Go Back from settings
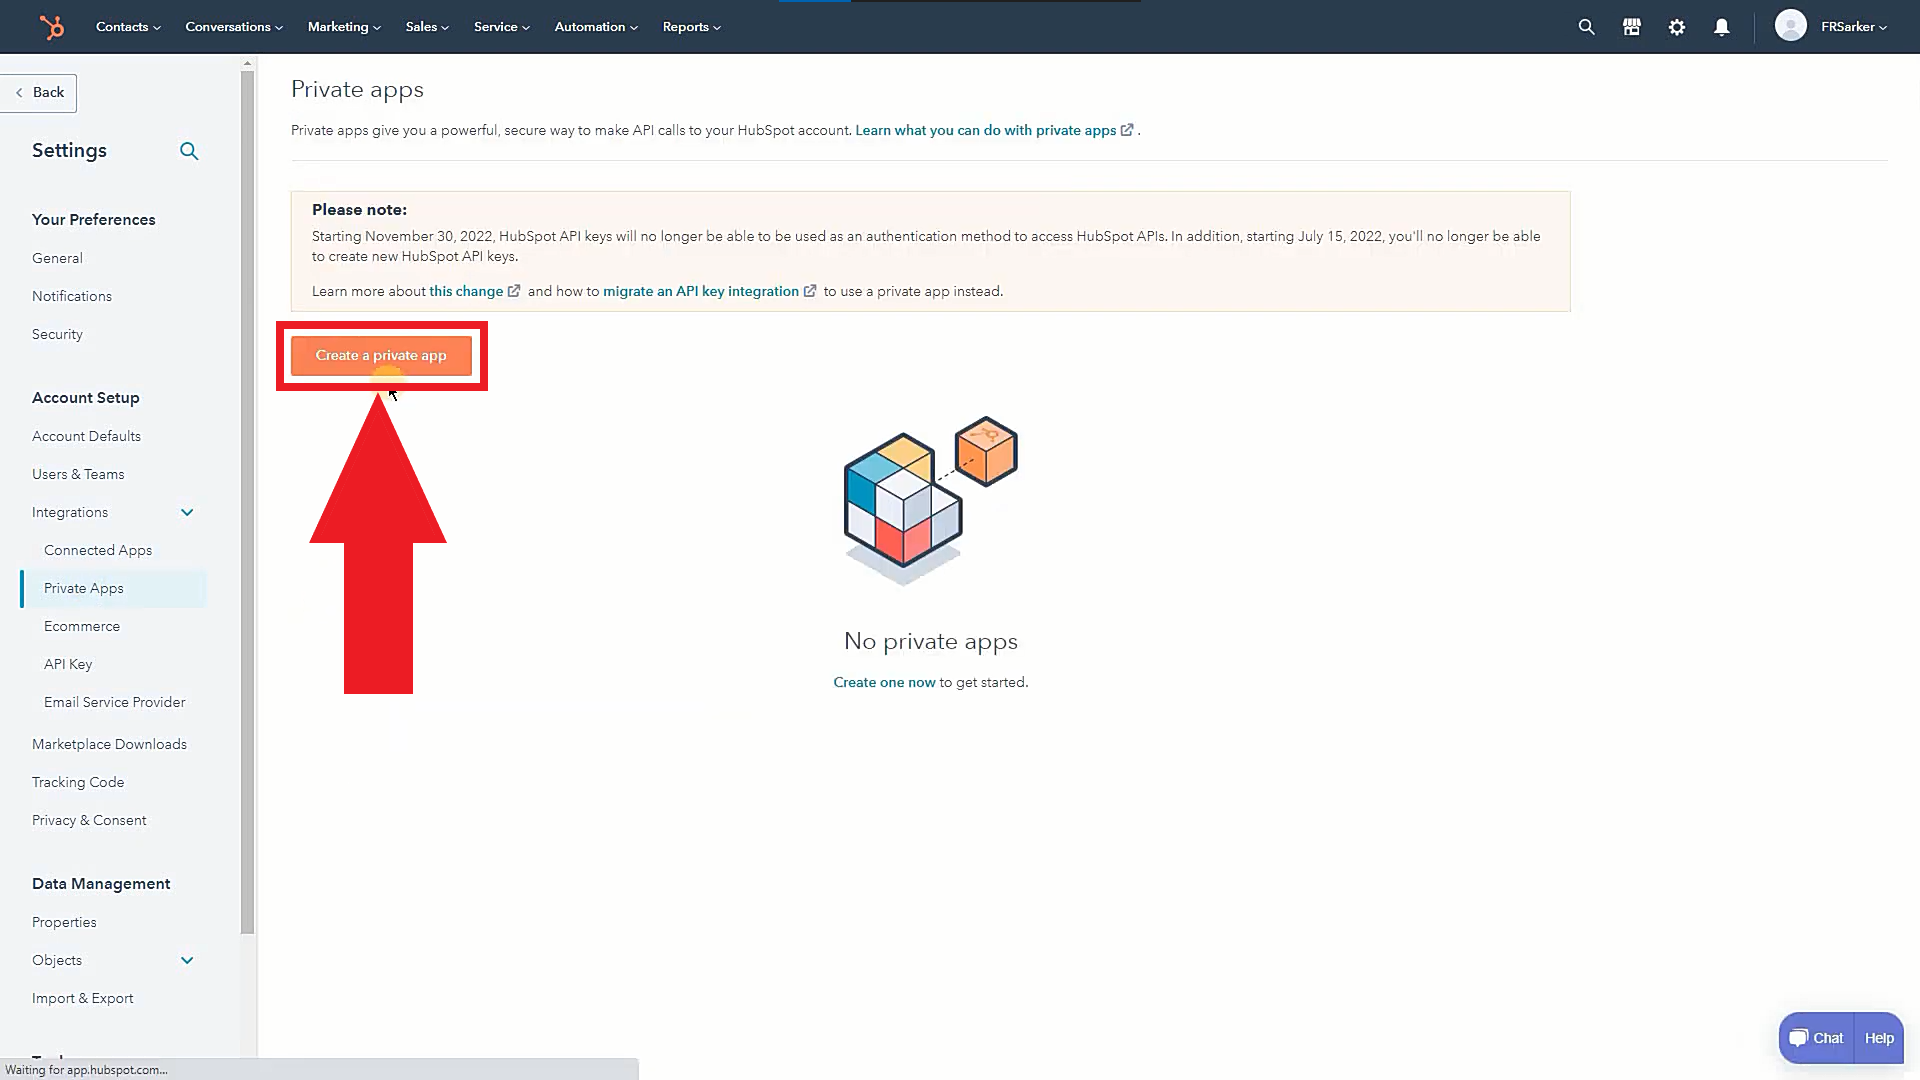 [40, 92]
